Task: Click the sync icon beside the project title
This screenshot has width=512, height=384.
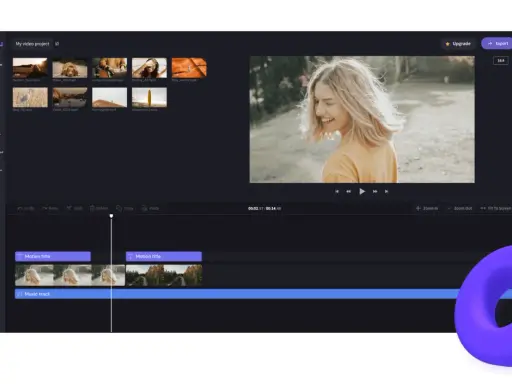Action: tap(57, 44)
